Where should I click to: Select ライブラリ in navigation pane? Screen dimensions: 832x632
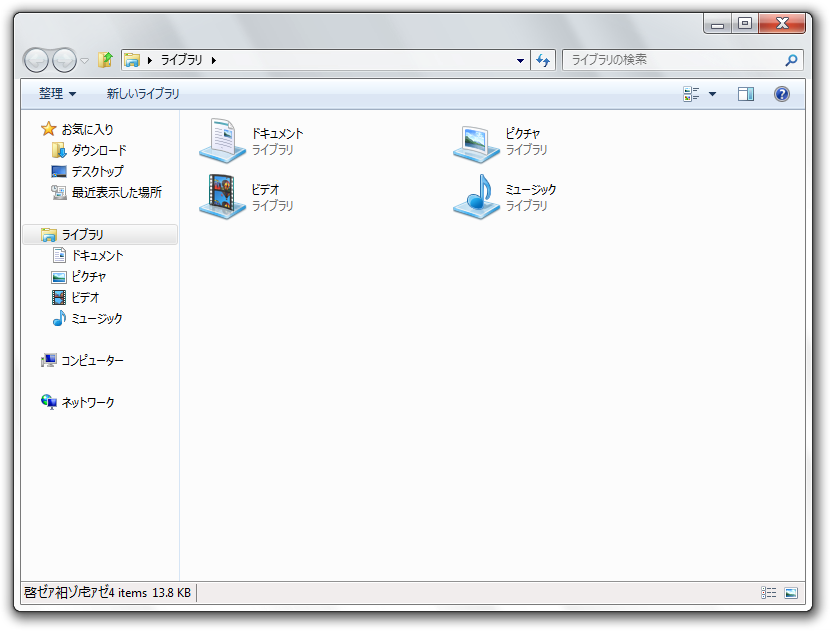click(x=100, y=235)
